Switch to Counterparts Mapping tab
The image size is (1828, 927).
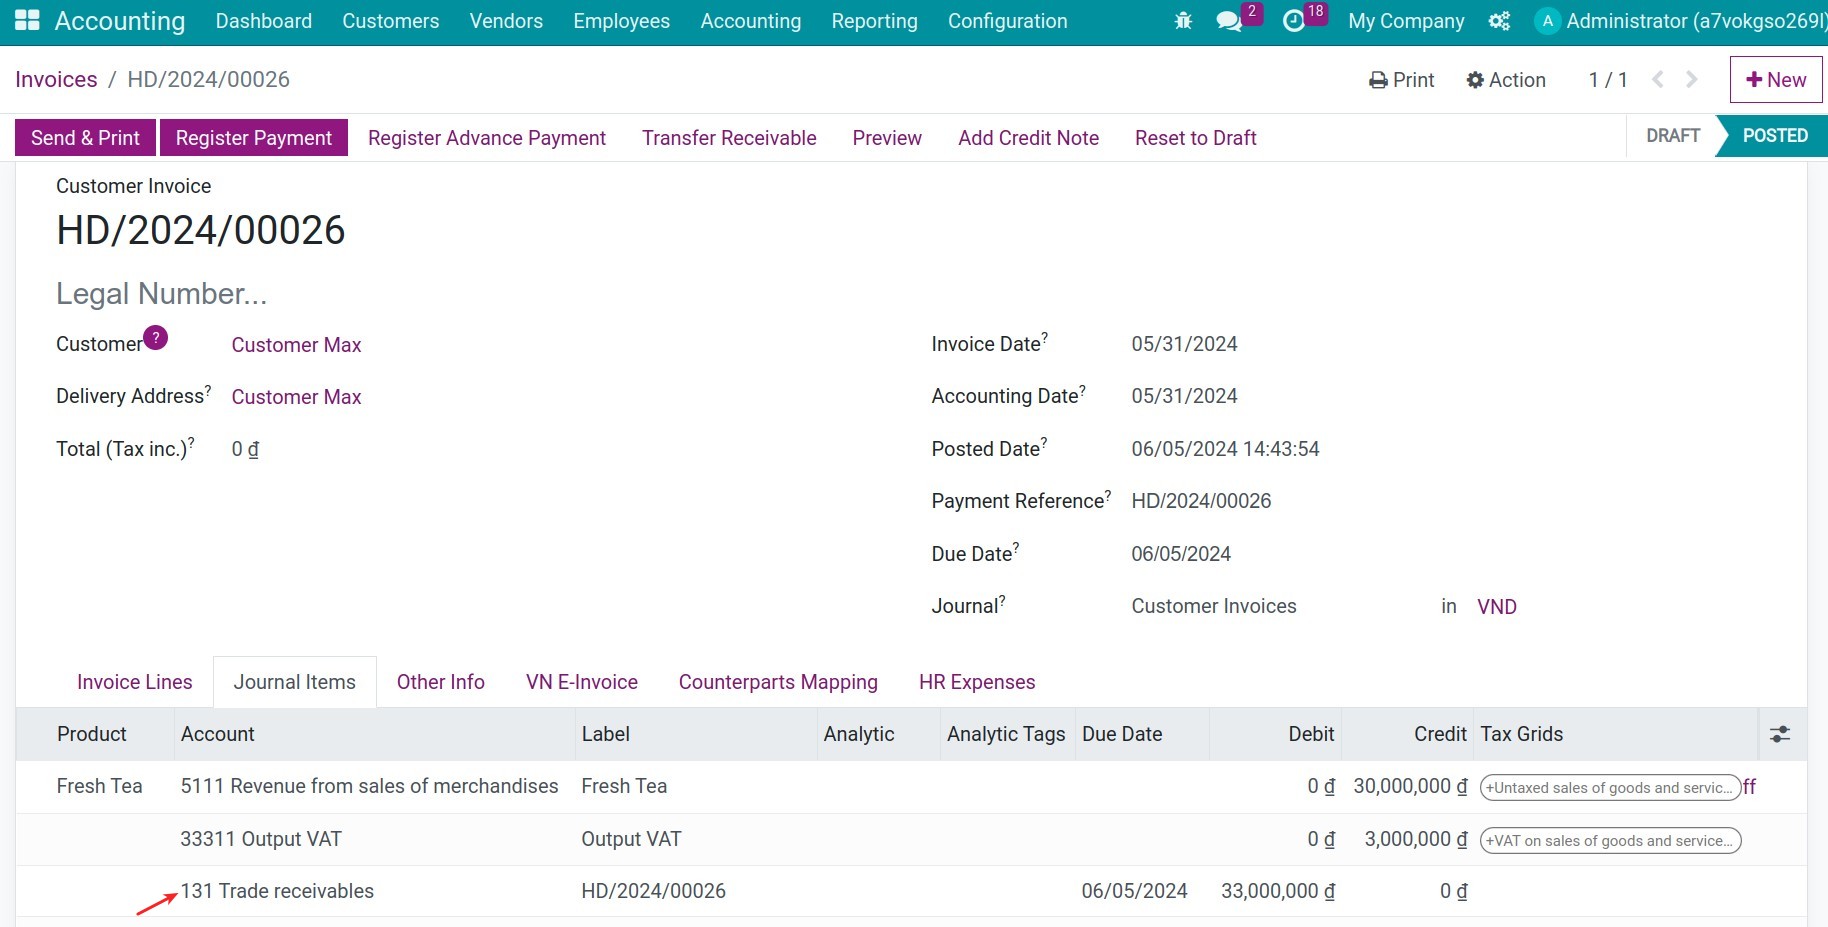[x=778, y=682]
